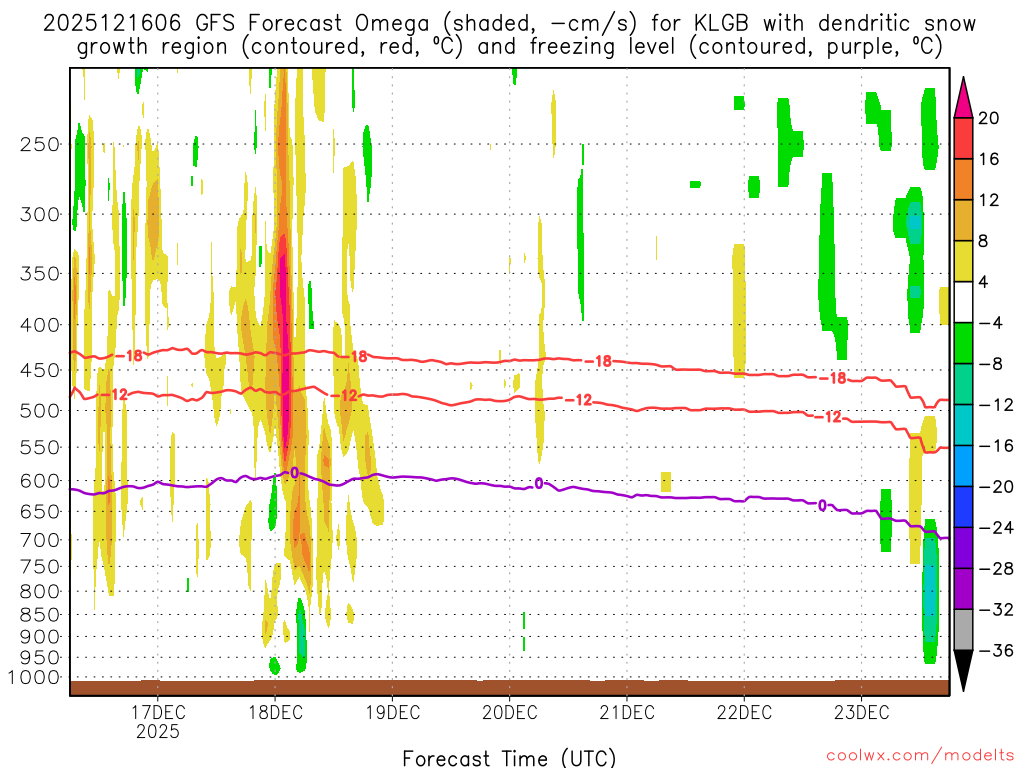
Task: Click the 750 pressure level label
Action: [x=40, y=567]
